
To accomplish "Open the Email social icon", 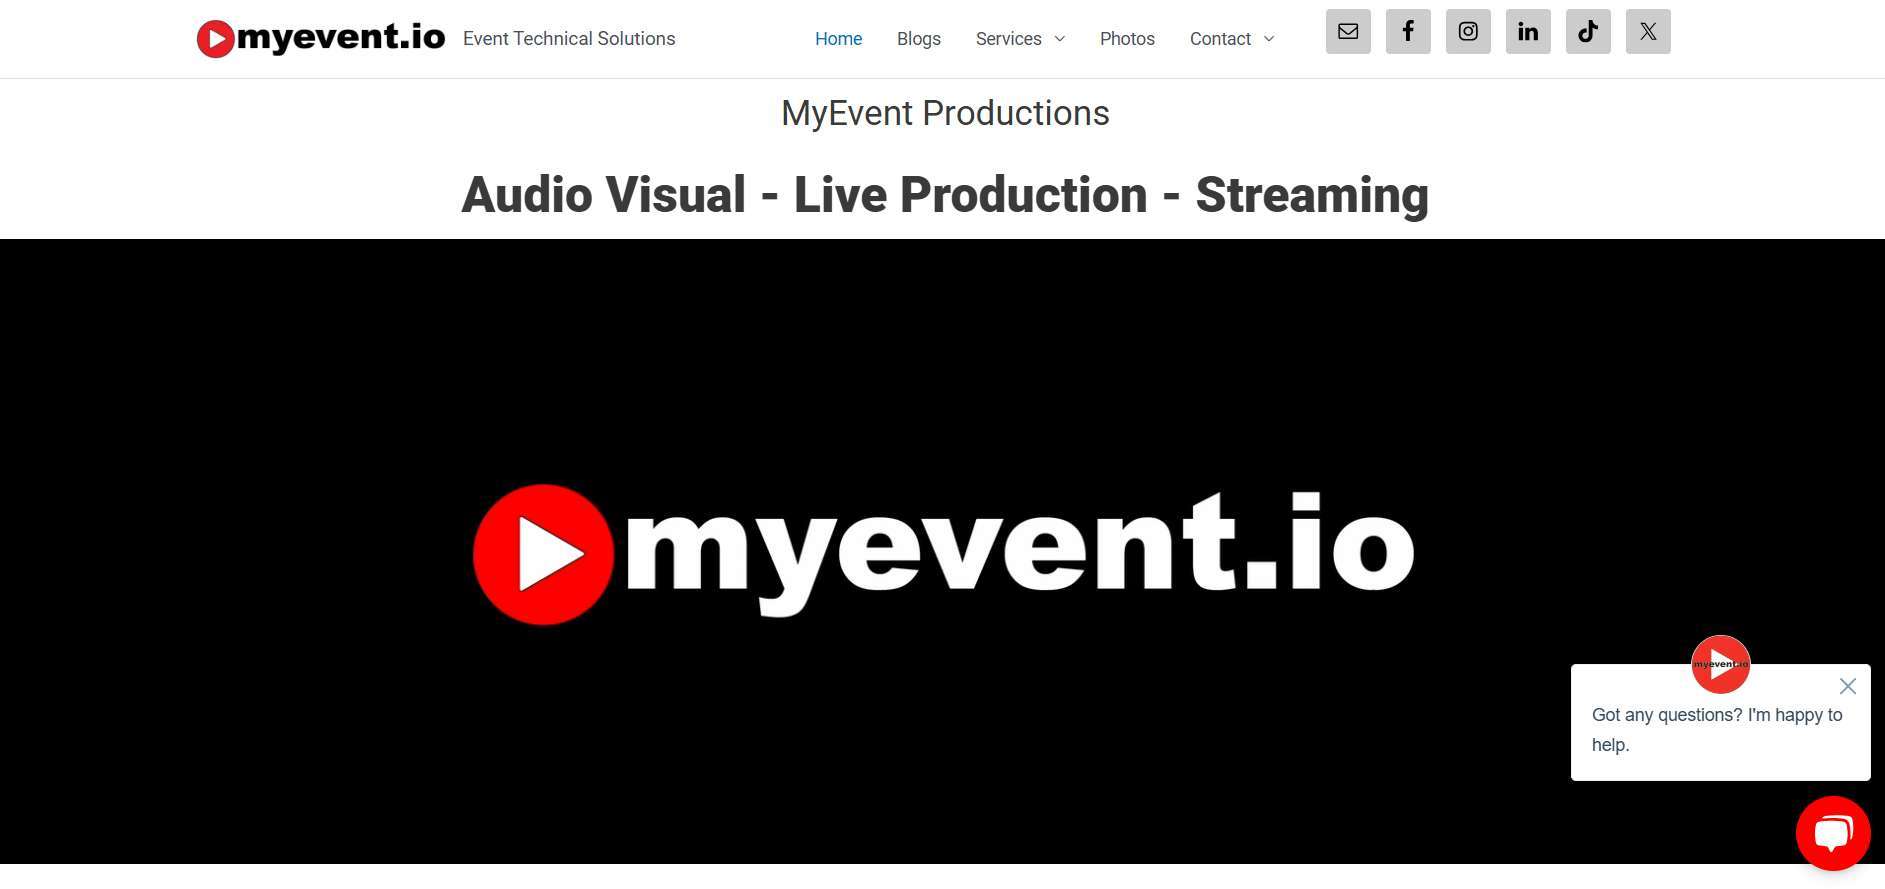I will (x=1348, y=31).
